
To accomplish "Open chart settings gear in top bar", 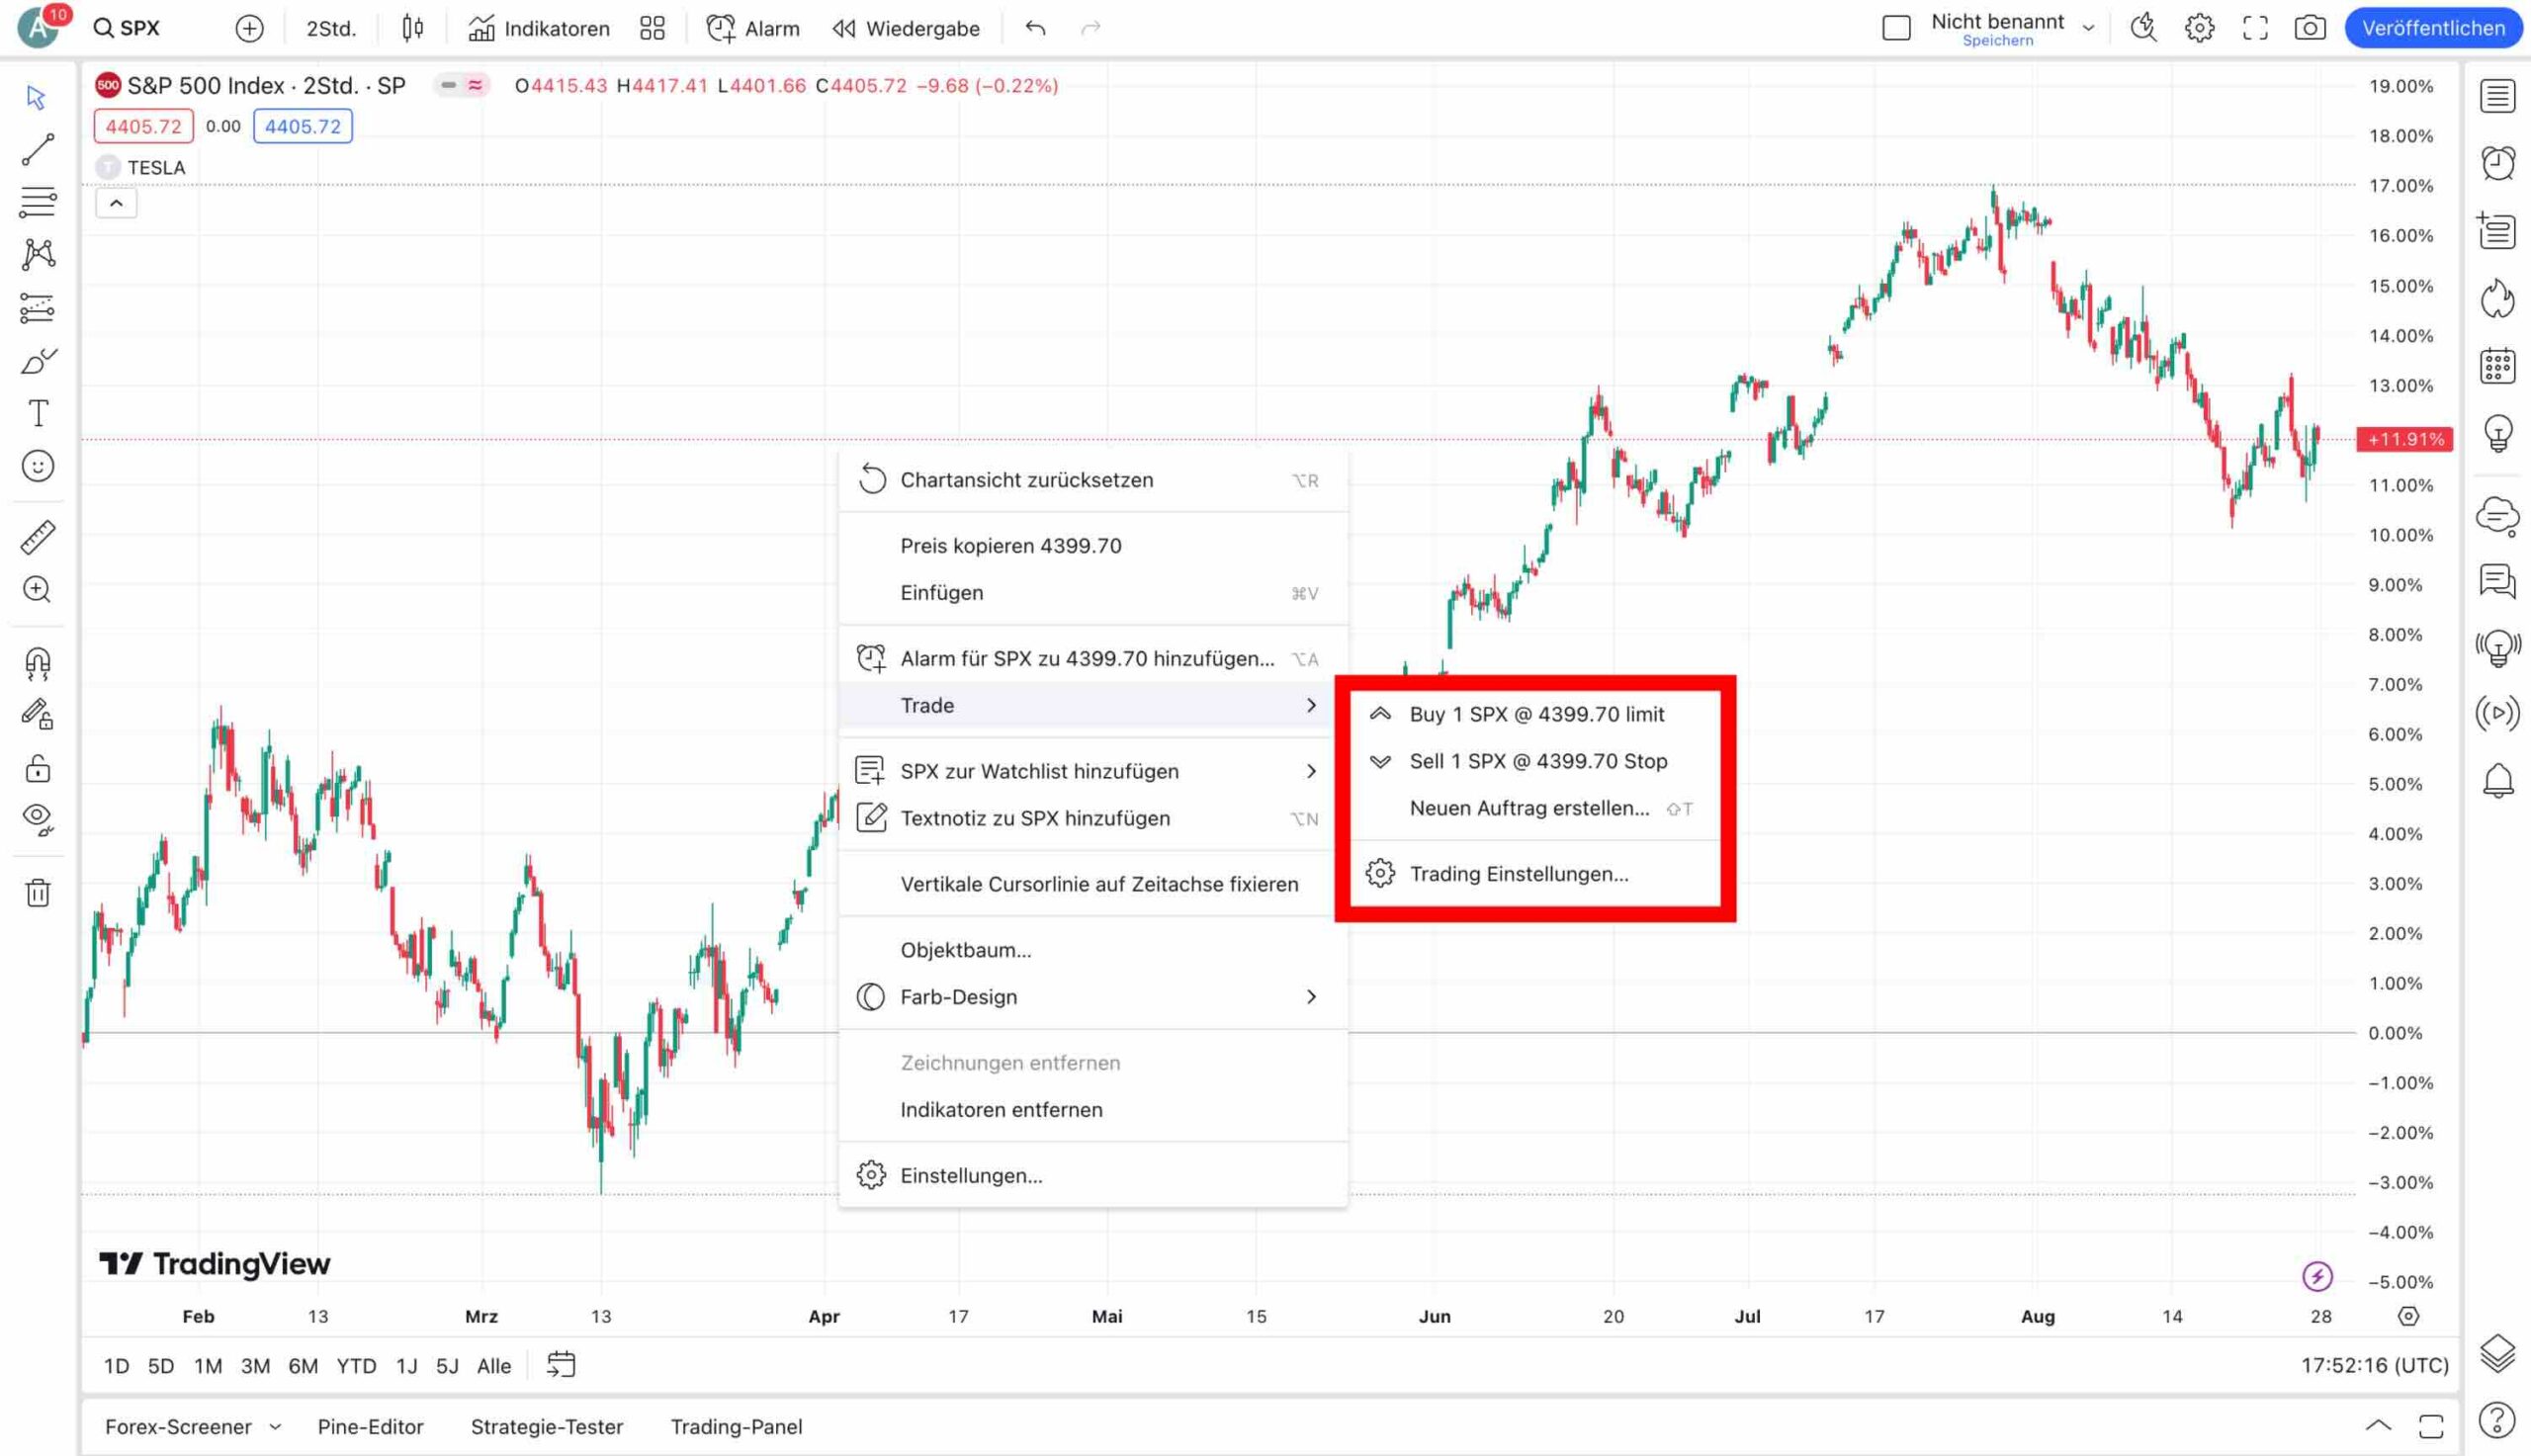I will pos(2199,28).
